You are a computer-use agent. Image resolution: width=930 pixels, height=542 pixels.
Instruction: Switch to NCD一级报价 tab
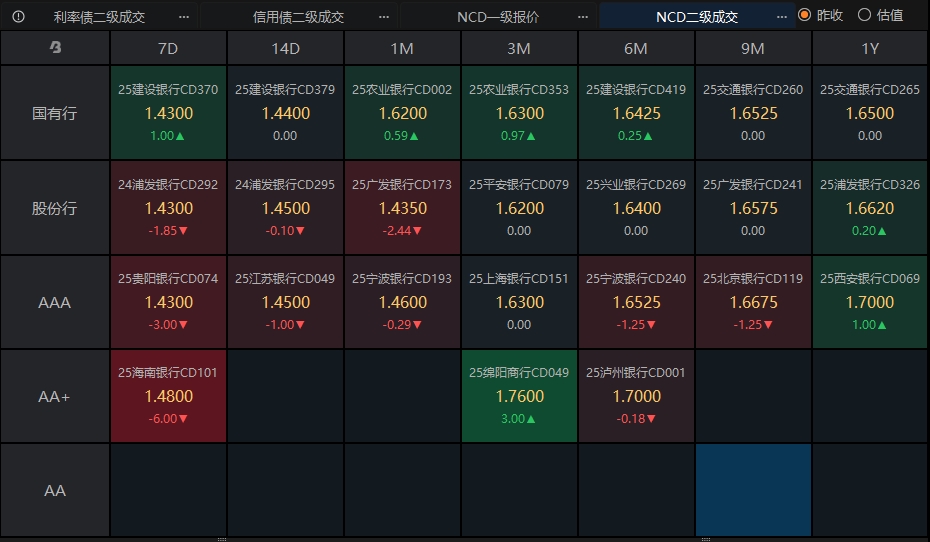point(497,16)
